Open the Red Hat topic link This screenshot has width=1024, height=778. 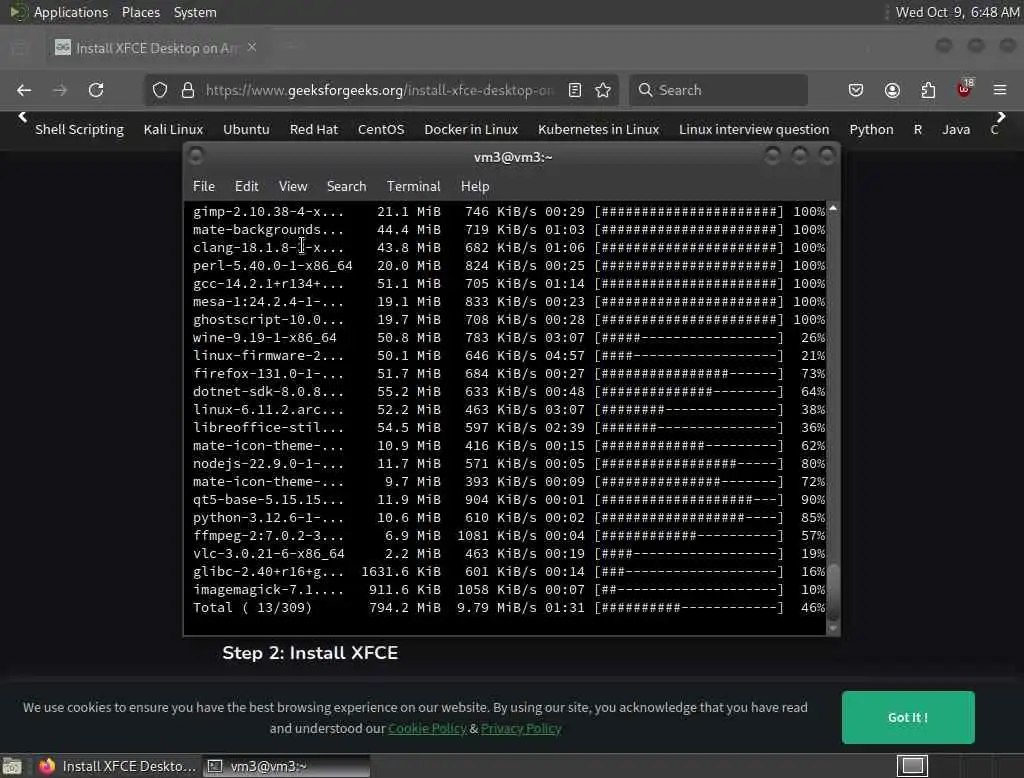tap(313, 129)
